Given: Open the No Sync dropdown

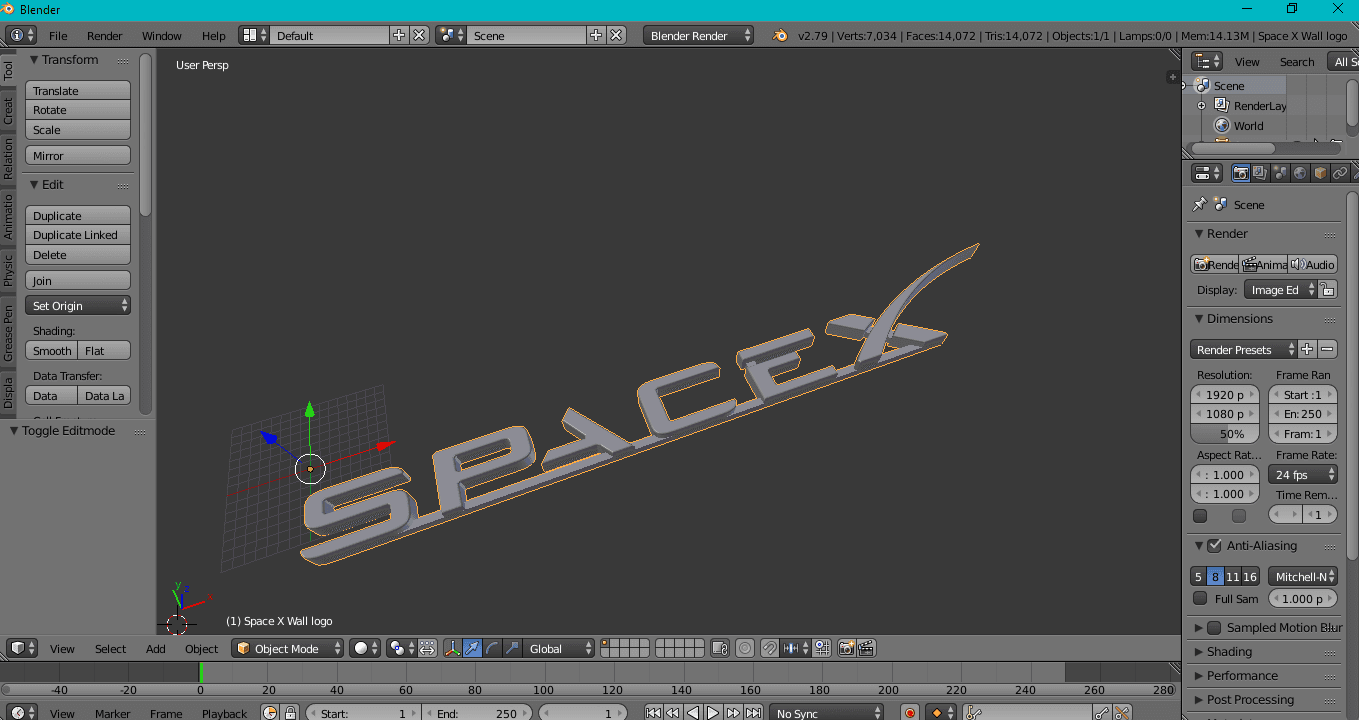Looking at the screenshot, I should click(827, 713).
